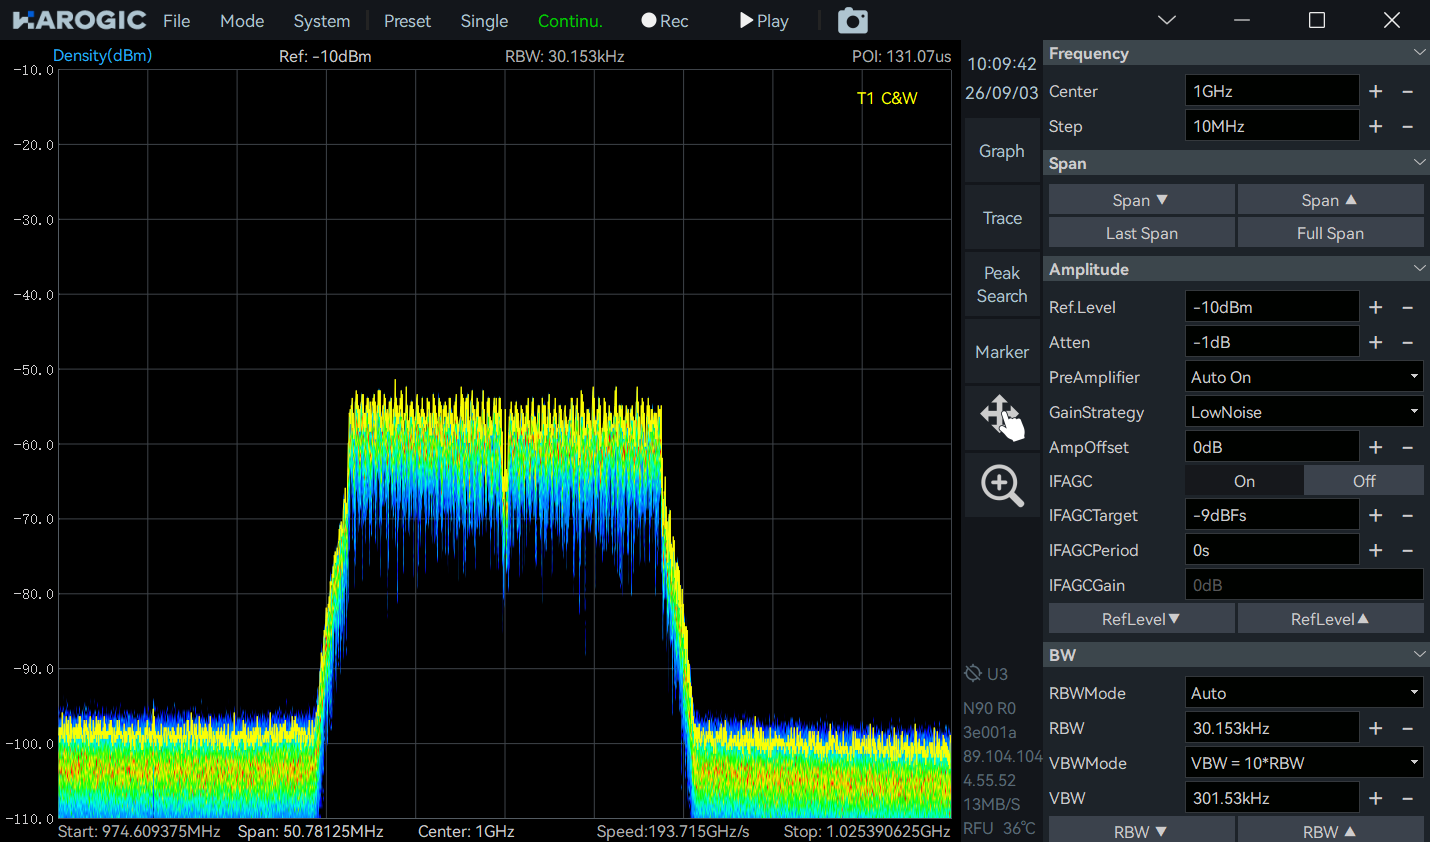1430x842 pixels.
Task: Open the VBWMode dropdown
Action: (1304, 763)
